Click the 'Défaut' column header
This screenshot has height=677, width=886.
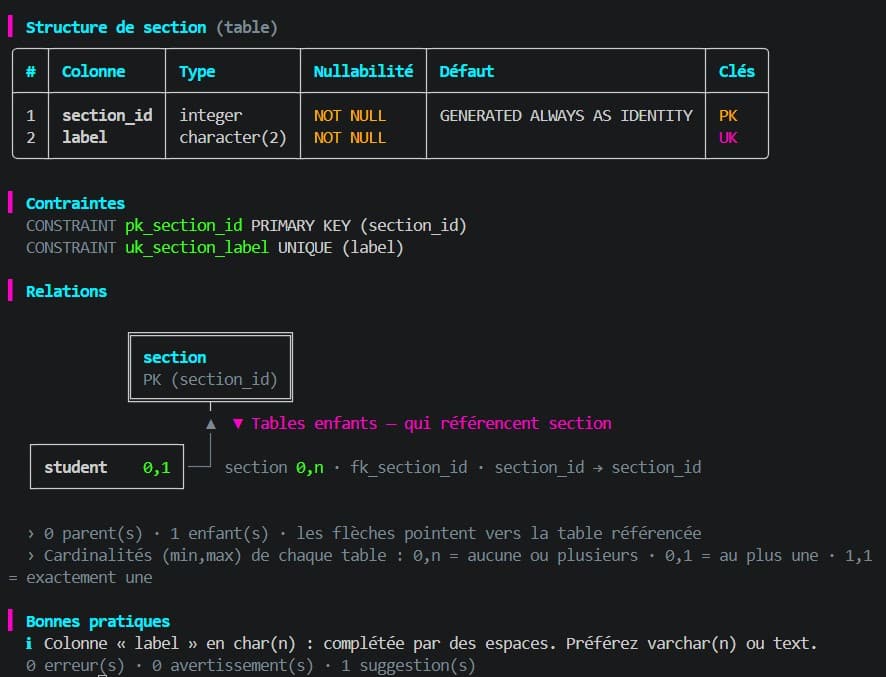[x=467, y=71]
